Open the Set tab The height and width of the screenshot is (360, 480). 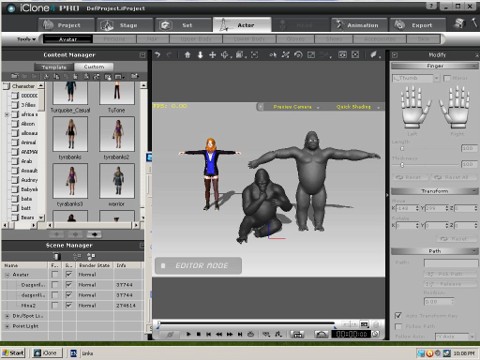tap(183, 25)
